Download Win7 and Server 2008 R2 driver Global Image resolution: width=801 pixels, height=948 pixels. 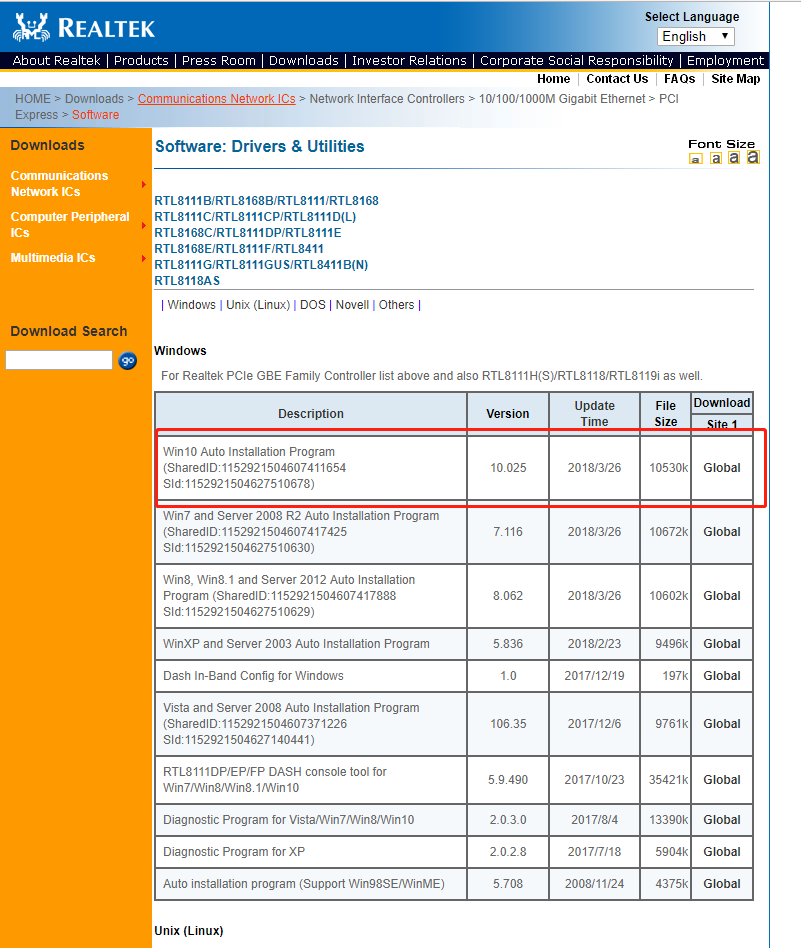point(721,532)
